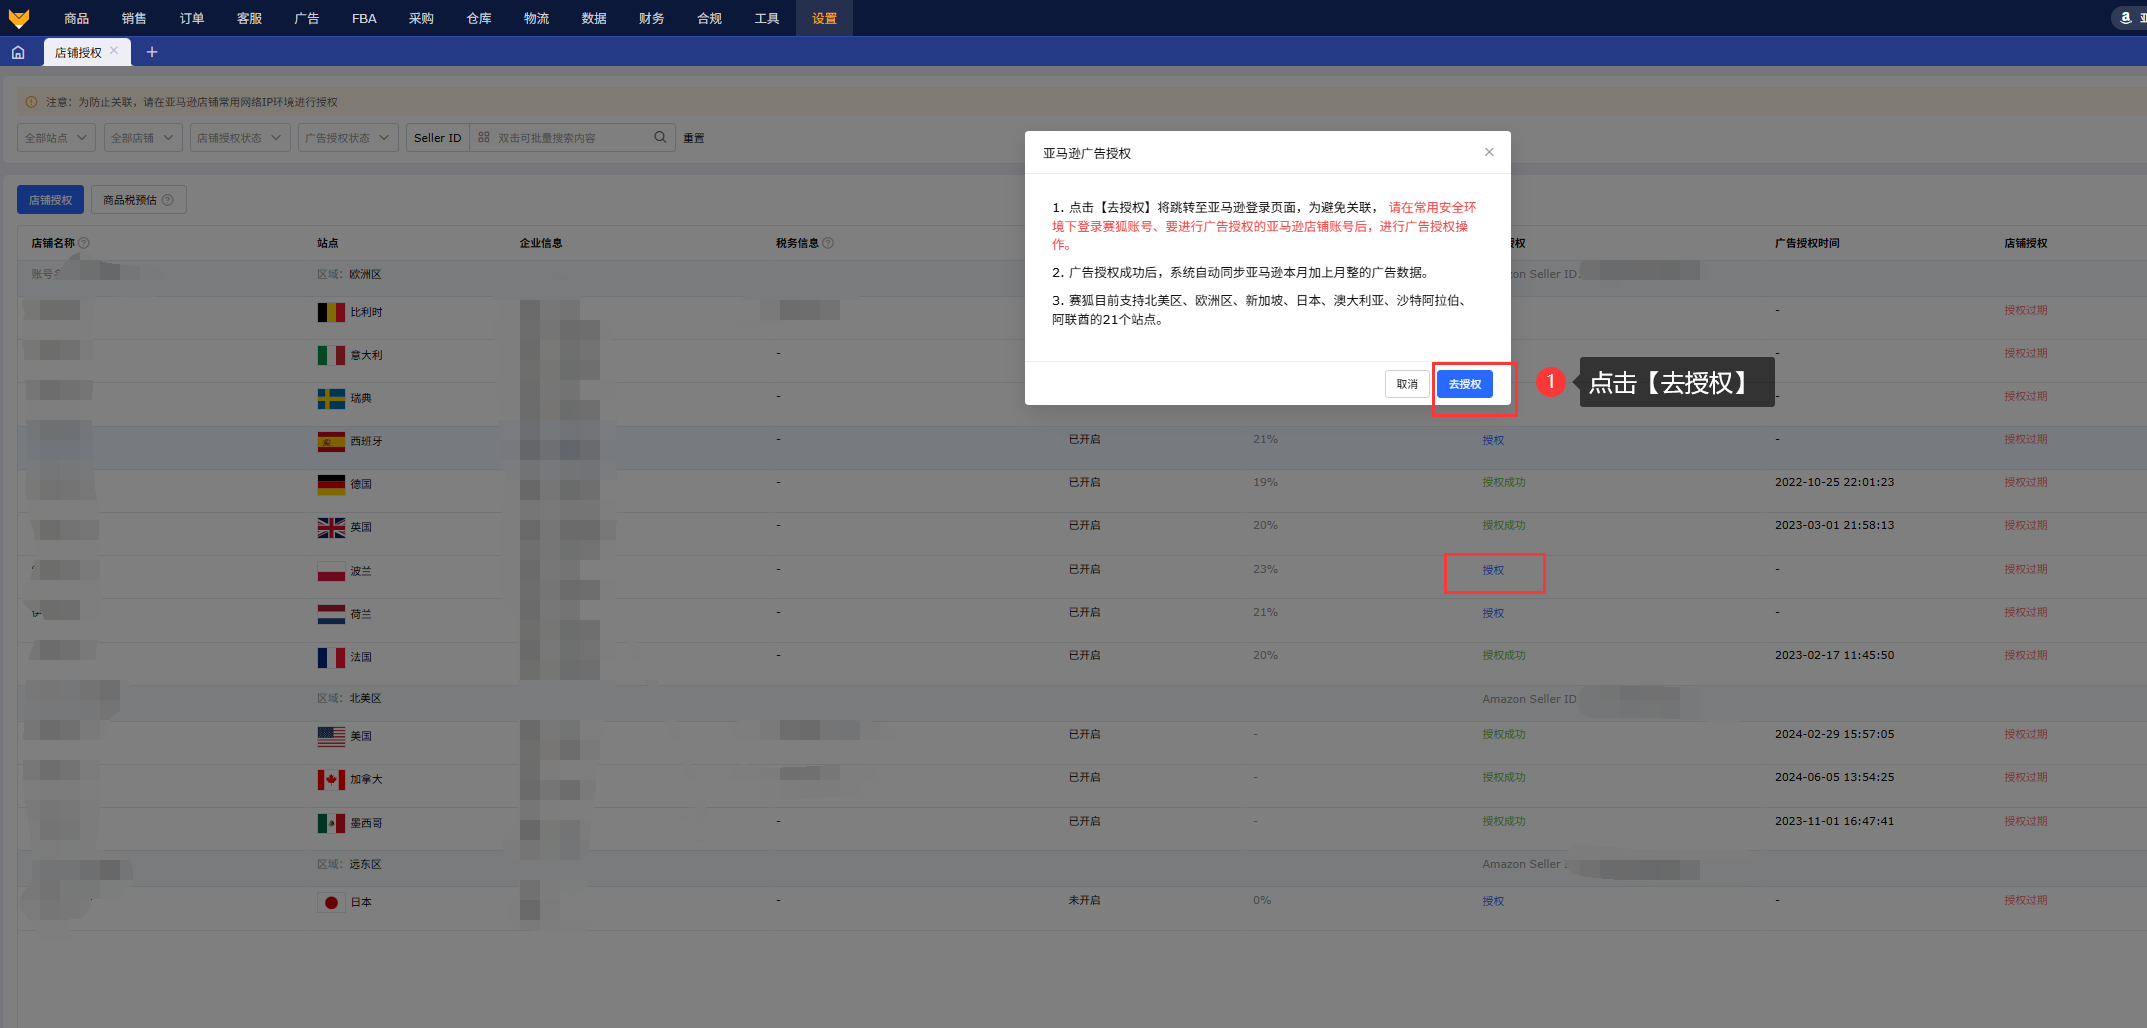The height and width of the screenshot is (1028, 2147).
Task: Click the warning icon in the notice banner
Action: click(31, 102)
